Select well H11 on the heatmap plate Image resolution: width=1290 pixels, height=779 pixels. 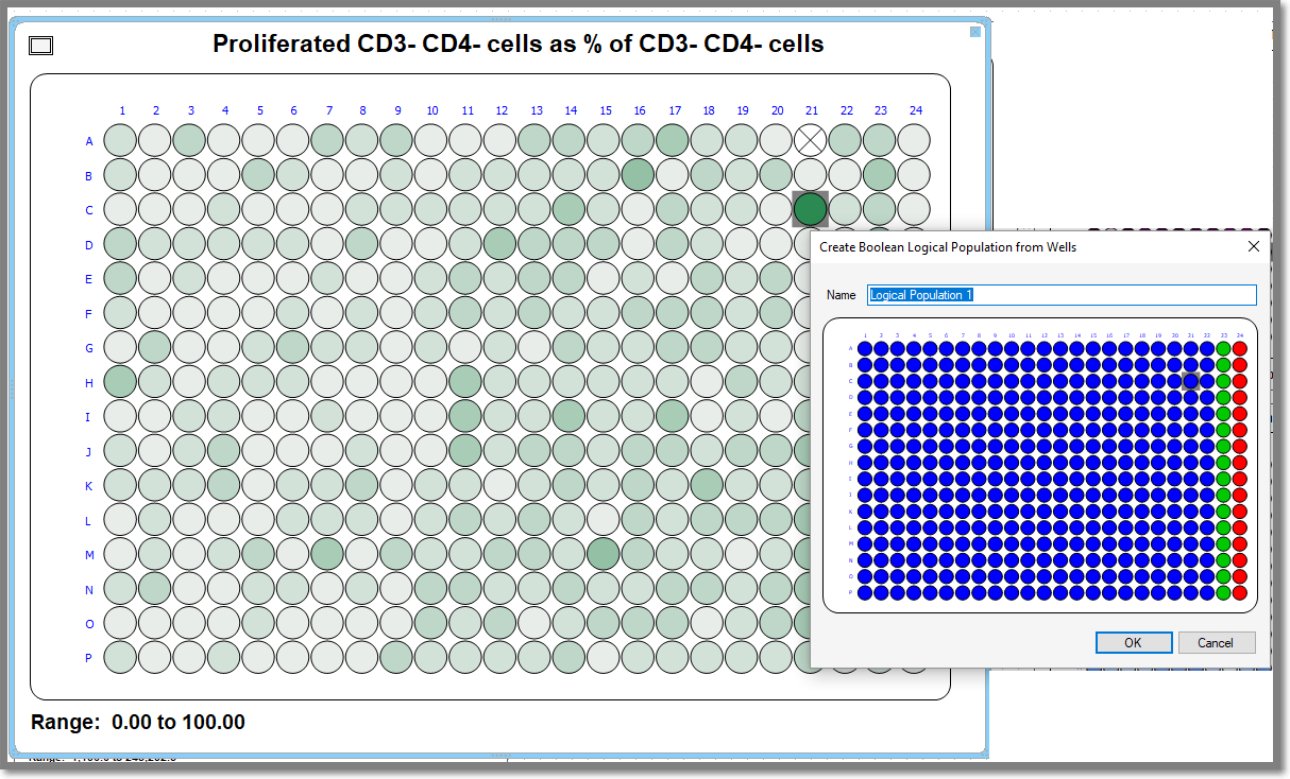466,383
